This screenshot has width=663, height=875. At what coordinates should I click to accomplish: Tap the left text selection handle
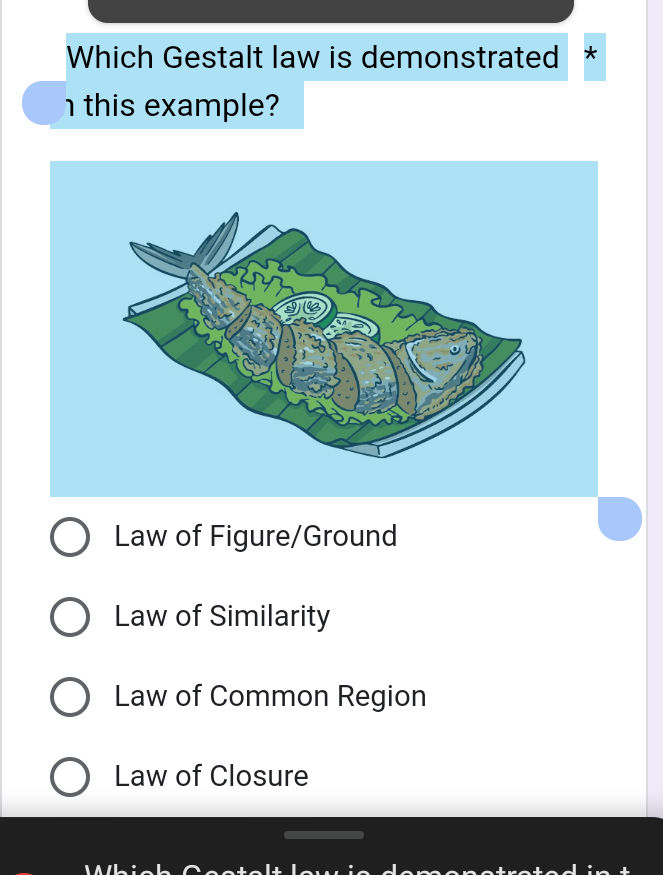pos(44,103)
